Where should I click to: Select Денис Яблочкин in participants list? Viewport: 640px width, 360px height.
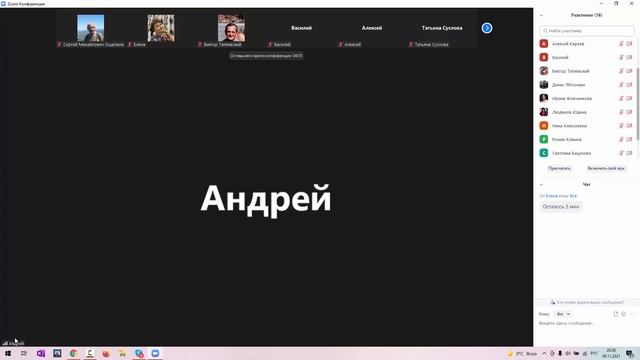click(x=586, y=84)
